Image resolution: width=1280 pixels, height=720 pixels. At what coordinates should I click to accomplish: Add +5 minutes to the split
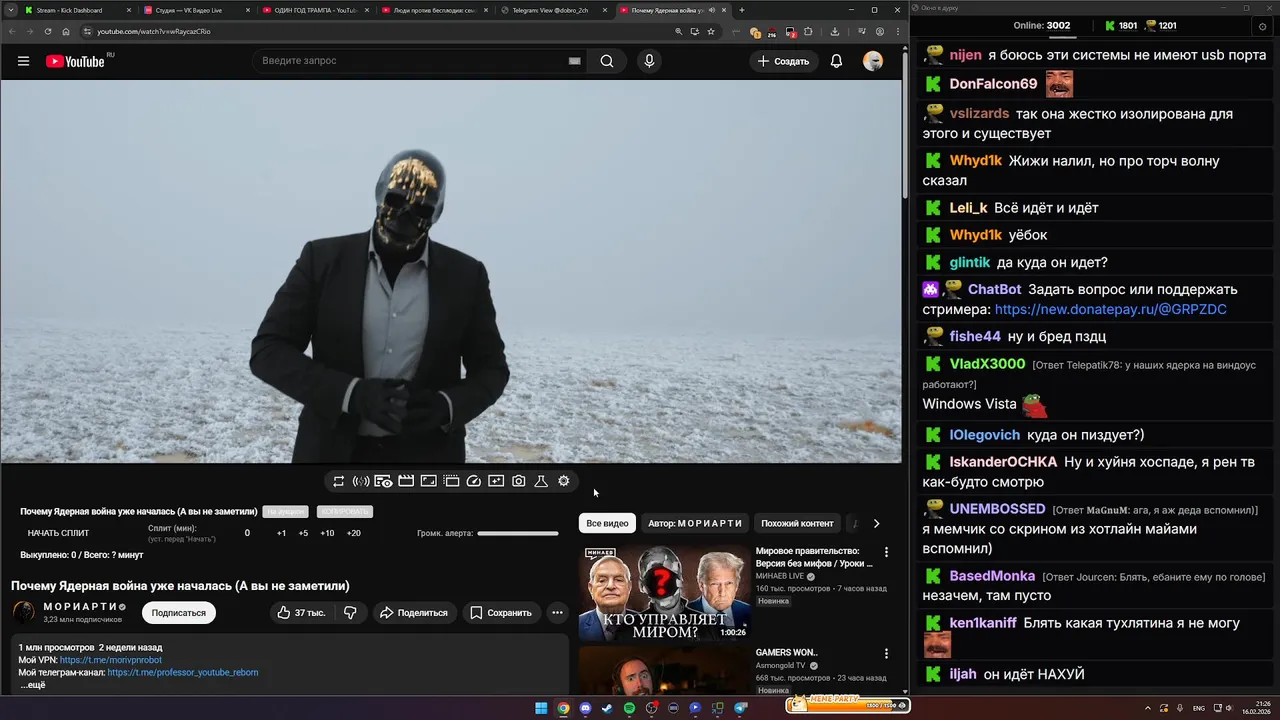coord(303,533)
